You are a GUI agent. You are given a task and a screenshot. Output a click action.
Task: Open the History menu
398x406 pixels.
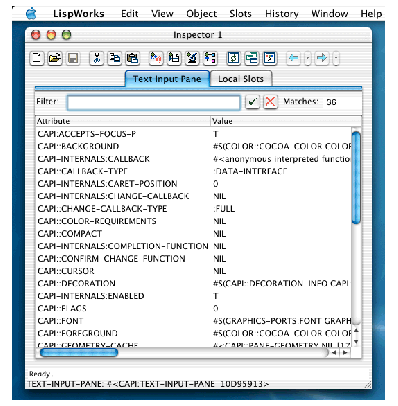[282, 14]
